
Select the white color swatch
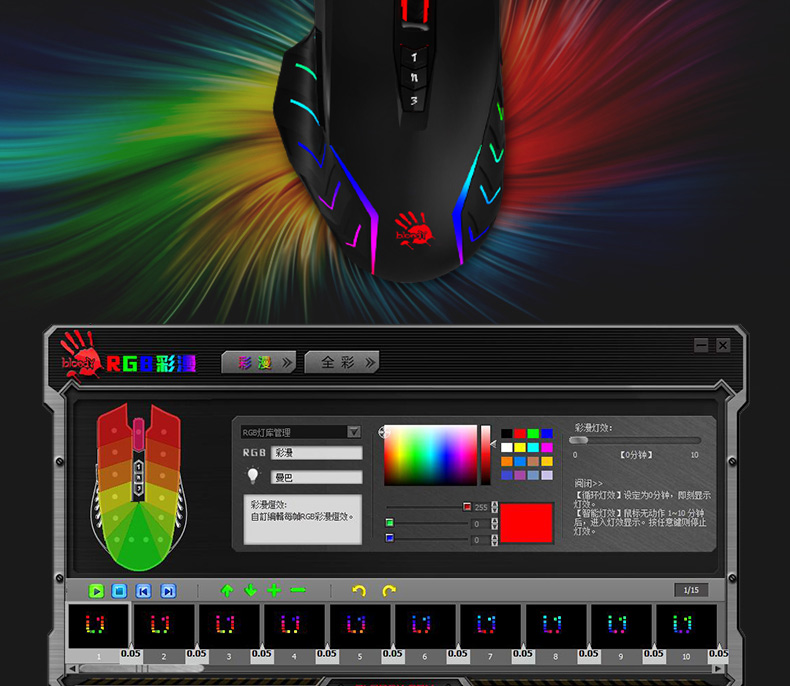point(506,447)
